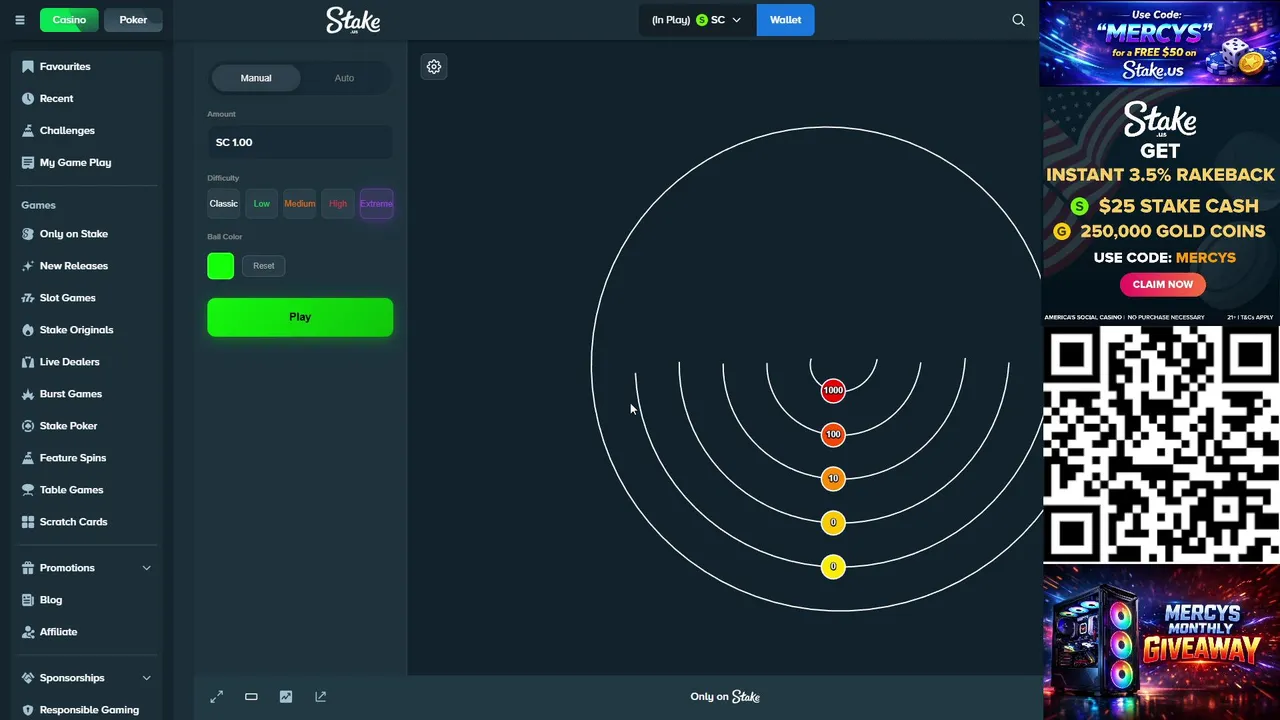Click the Promotions gift icon

coord(28,568)
